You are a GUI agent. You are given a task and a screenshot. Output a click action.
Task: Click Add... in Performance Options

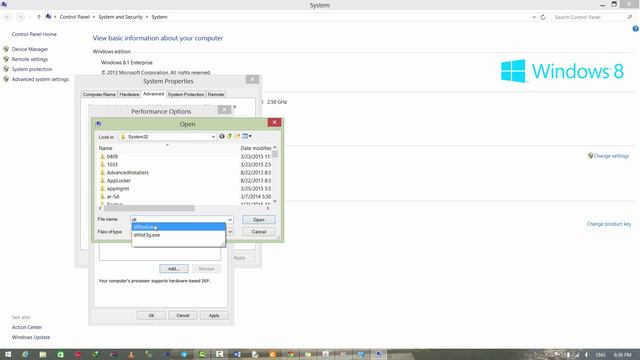174,269
